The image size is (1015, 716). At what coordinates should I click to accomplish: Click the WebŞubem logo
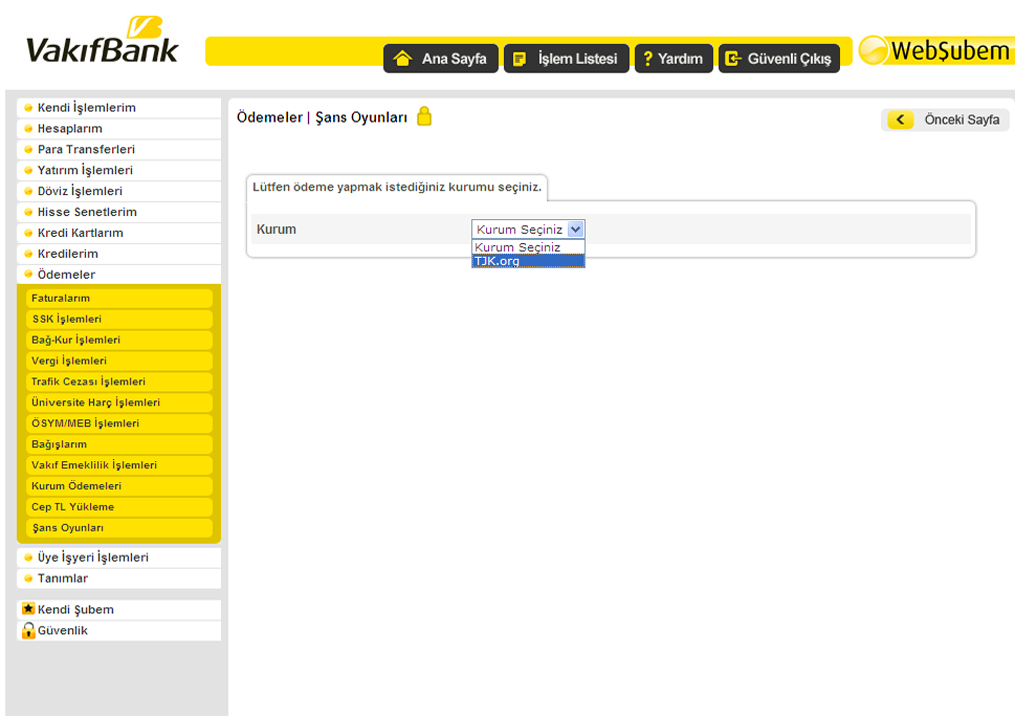click(x=935, y=50)
